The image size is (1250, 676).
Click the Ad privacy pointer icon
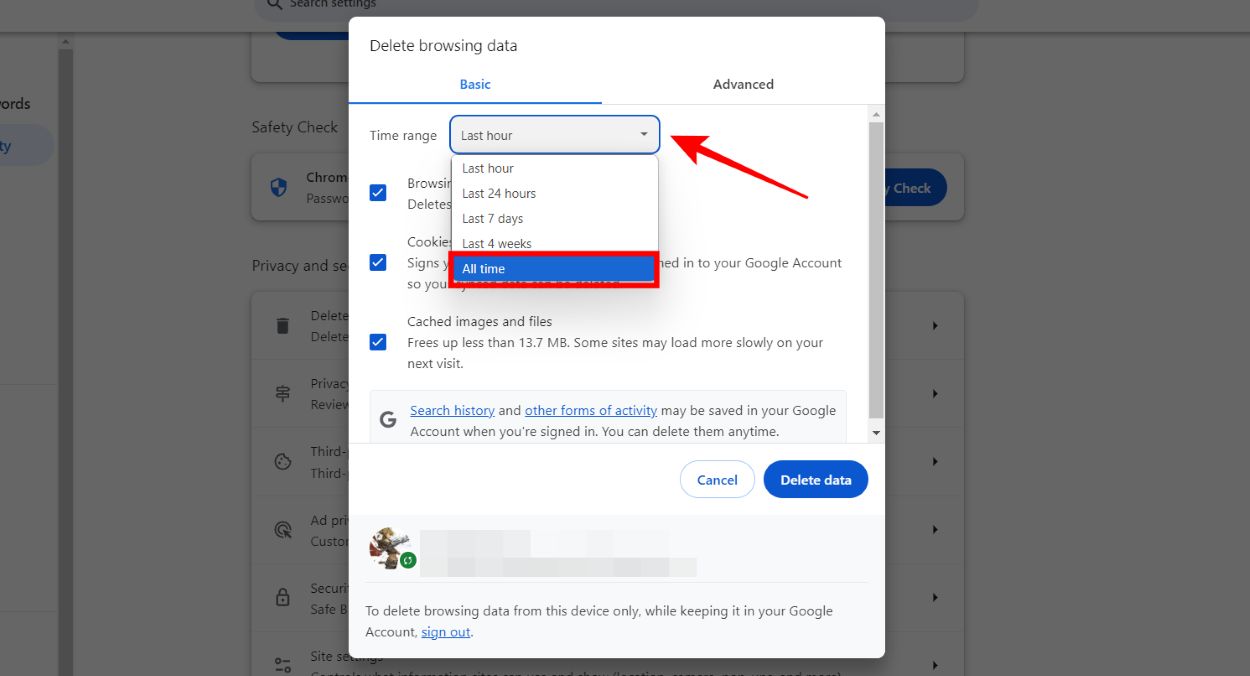pyautogui.click(x=281, y=529)
